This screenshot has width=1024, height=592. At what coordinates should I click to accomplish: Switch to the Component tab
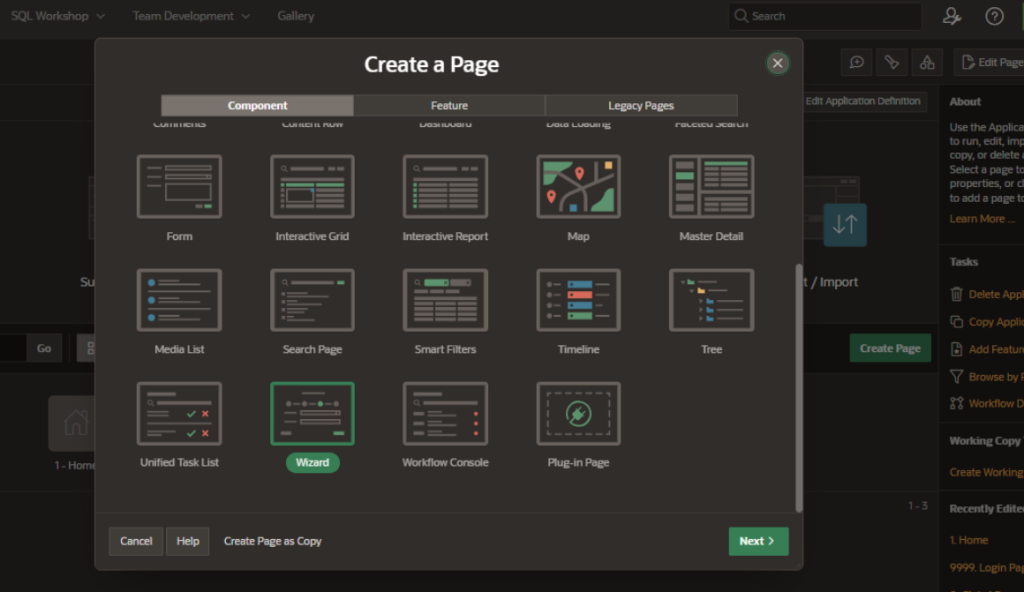257,105
